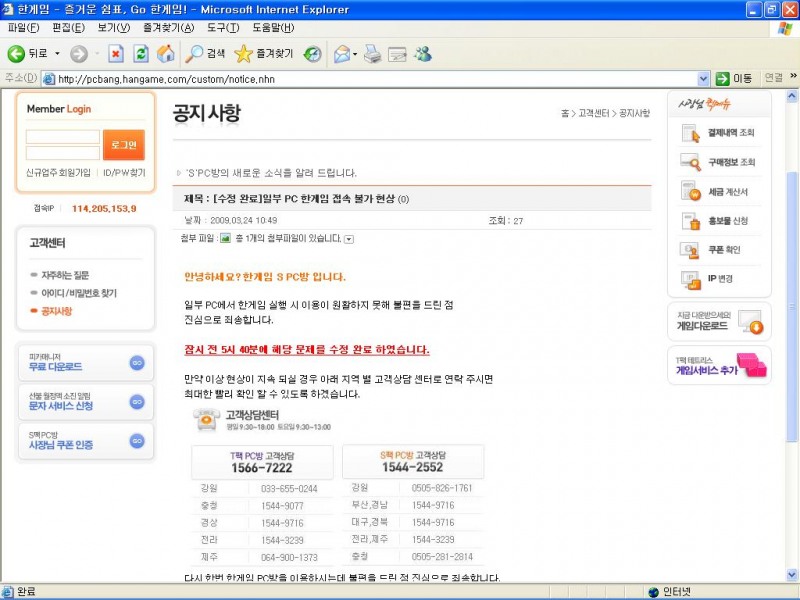Open the 편집(E) menu
Viewport: 800px width, 600px height.
coord(68,28)
